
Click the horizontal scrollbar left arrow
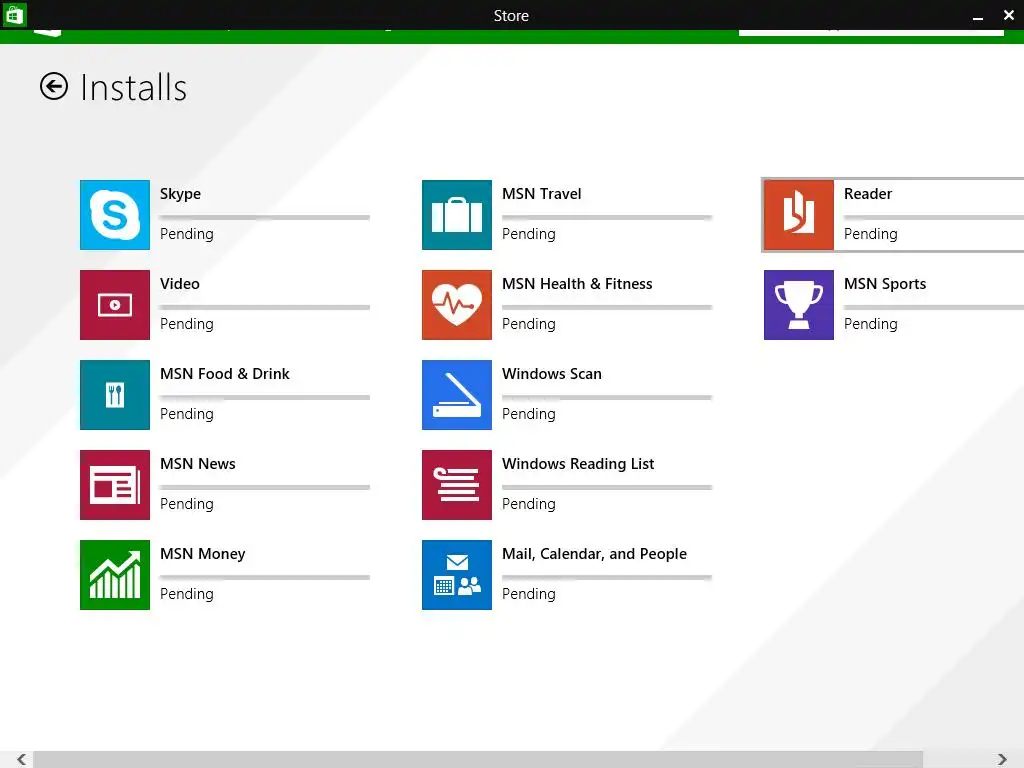22,760
